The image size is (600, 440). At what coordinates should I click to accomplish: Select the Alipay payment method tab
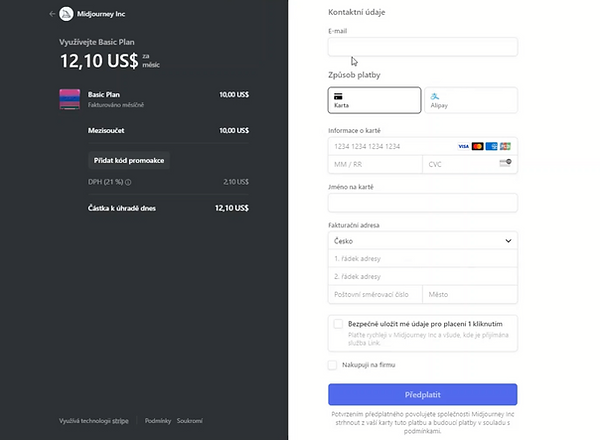[x=471, y=100]
